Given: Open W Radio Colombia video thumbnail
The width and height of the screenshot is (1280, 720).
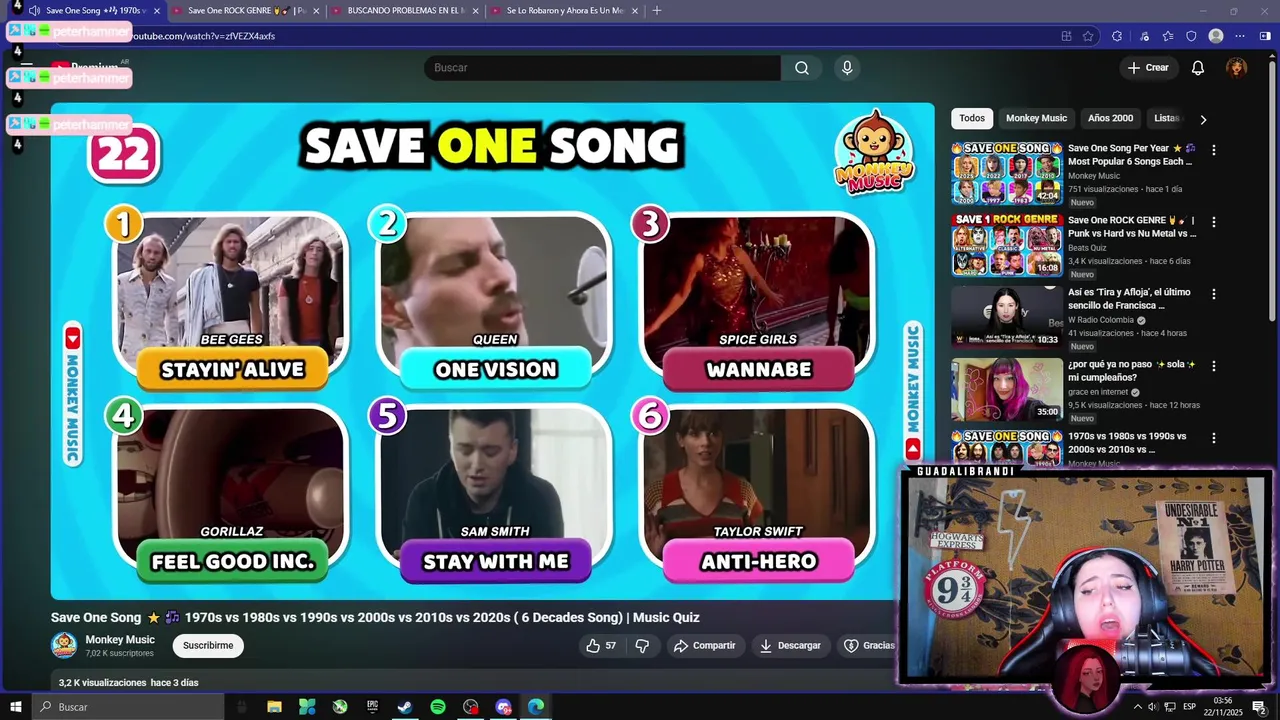Looking at the screenshot, I should point(1006,317).
